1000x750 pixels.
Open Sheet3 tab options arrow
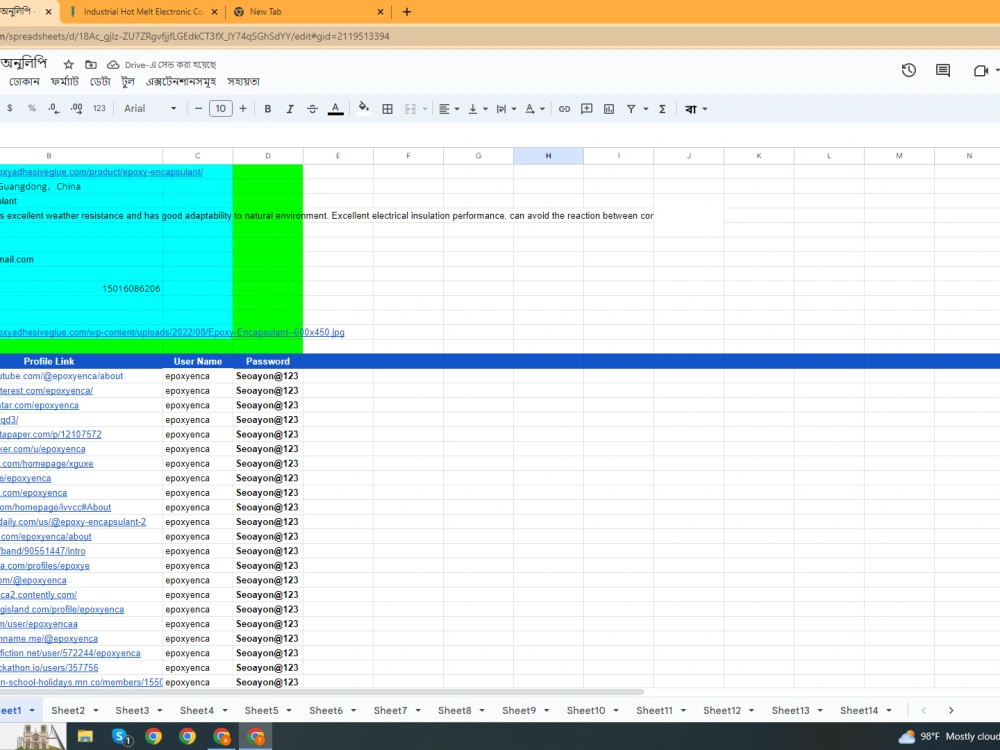[x=160, y=710]
